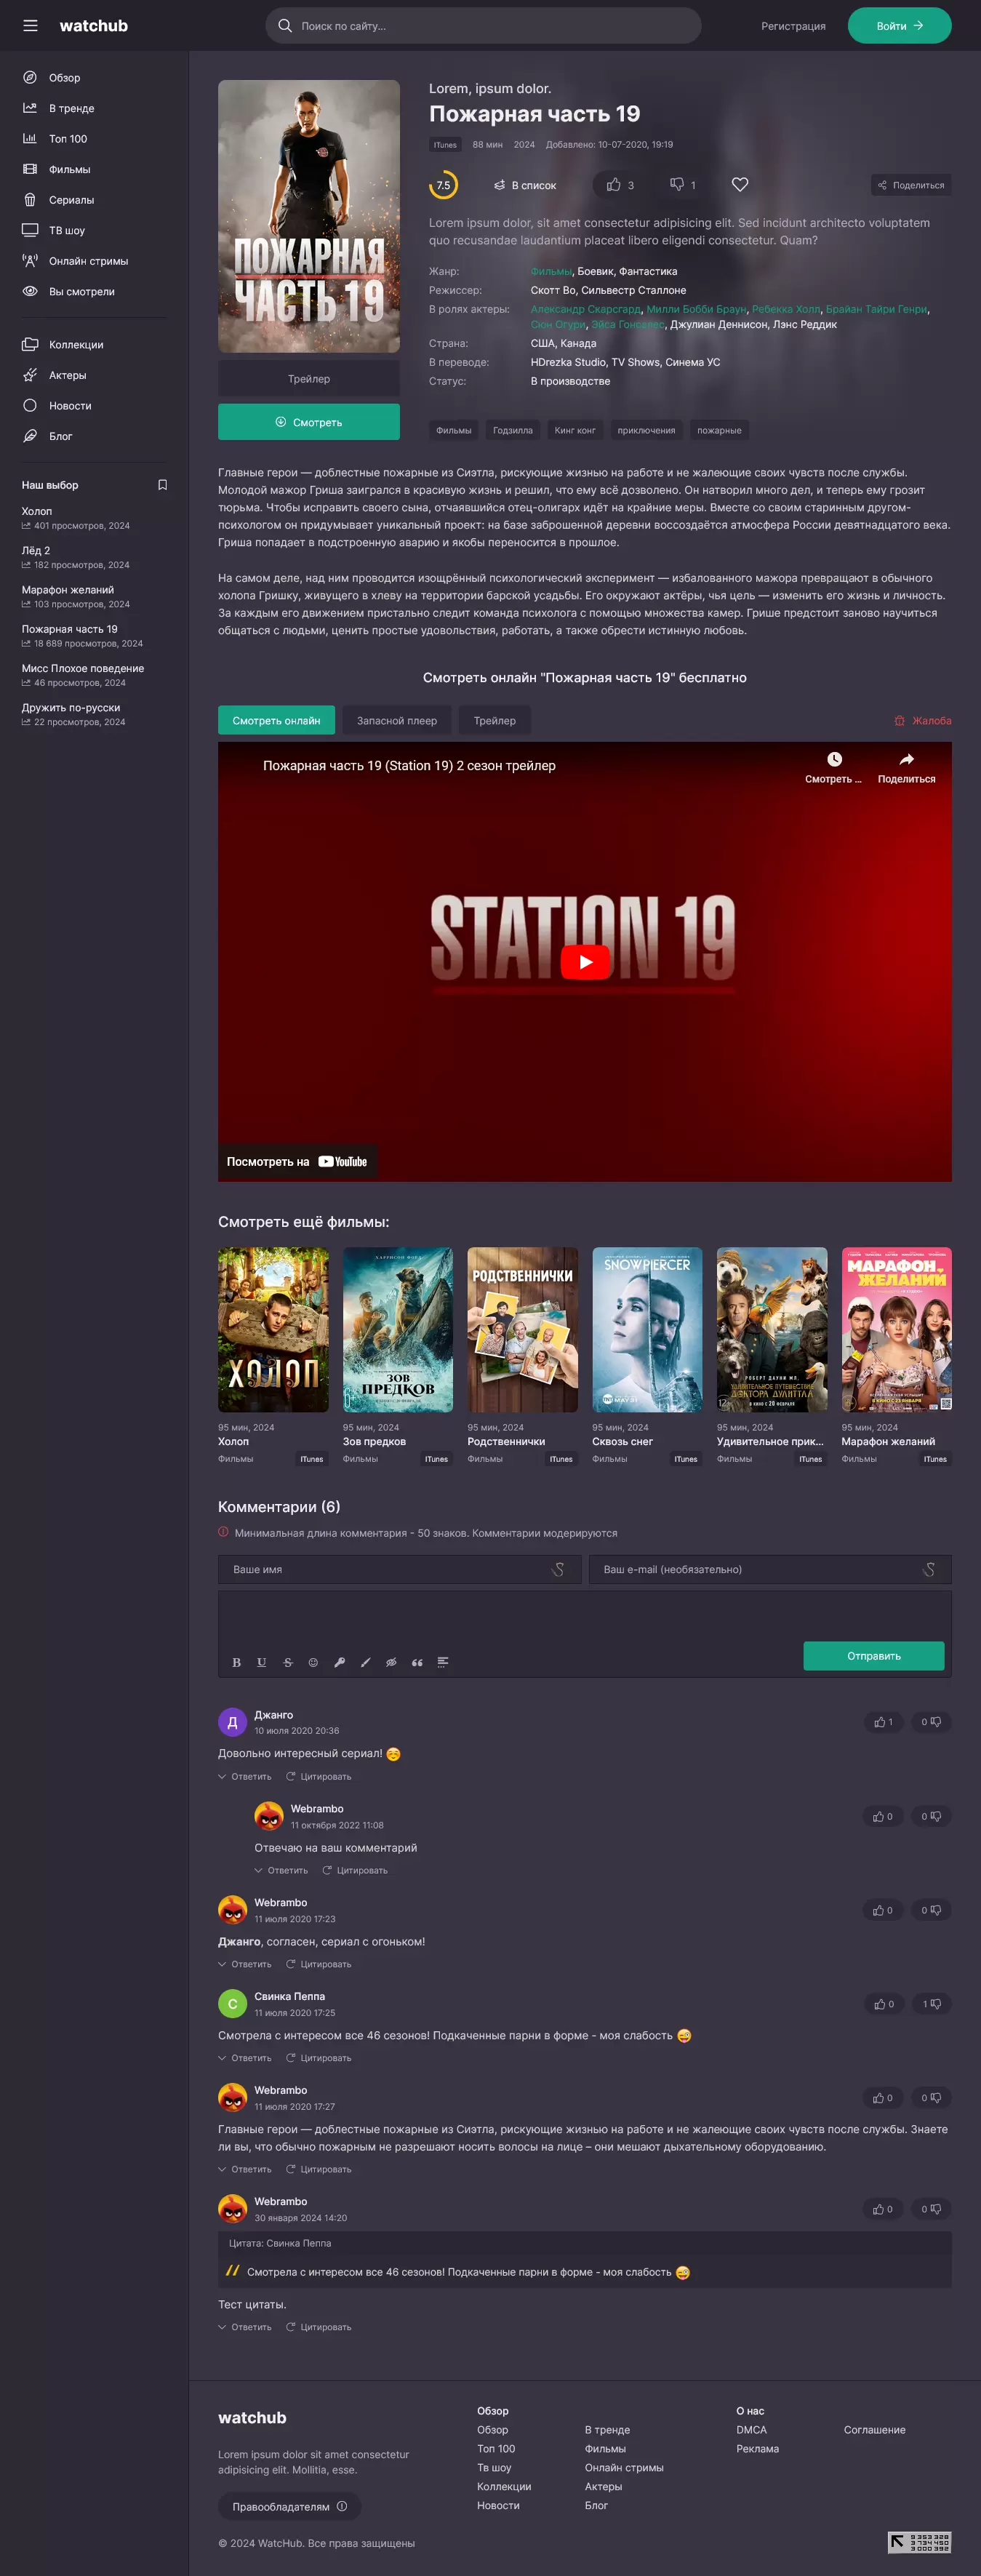Image resolution: width=981 pixels, height=2576 pixels.
Task: Thumbs-up Джанго's comment
Action: tap(883, 1722)
